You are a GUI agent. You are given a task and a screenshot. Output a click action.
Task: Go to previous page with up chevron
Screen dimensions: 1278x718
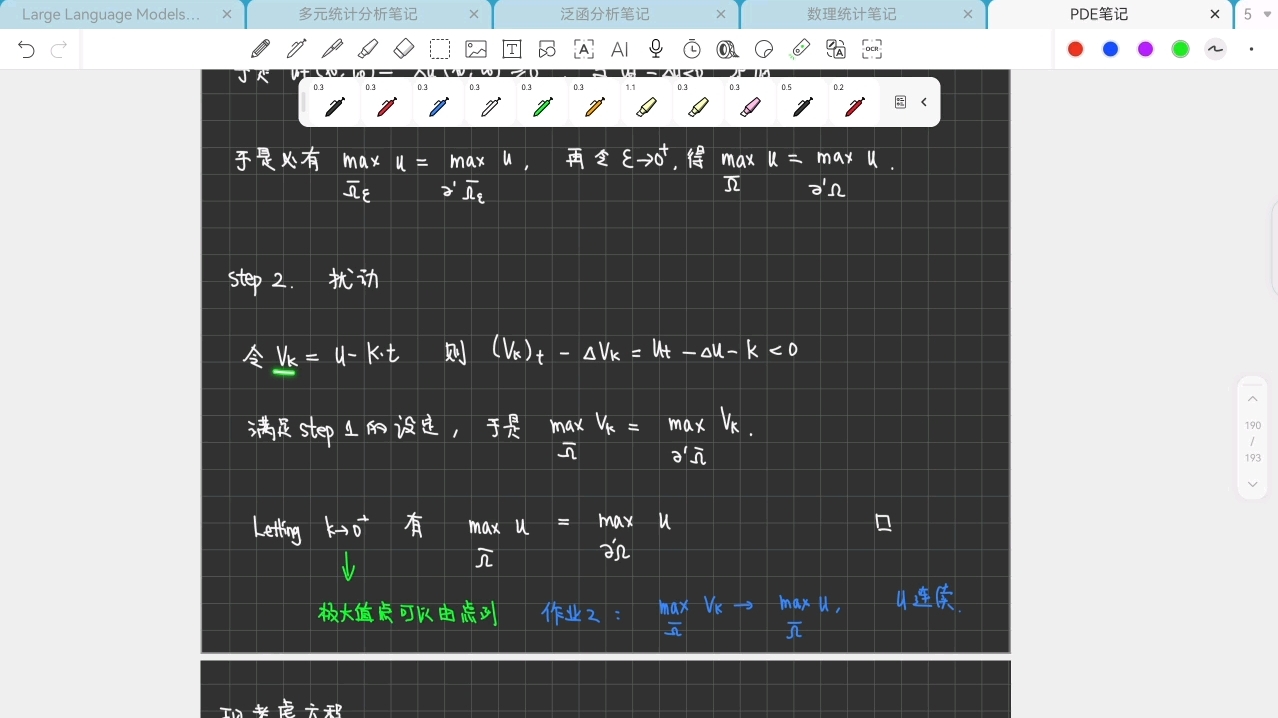(x=1253, y=399)
